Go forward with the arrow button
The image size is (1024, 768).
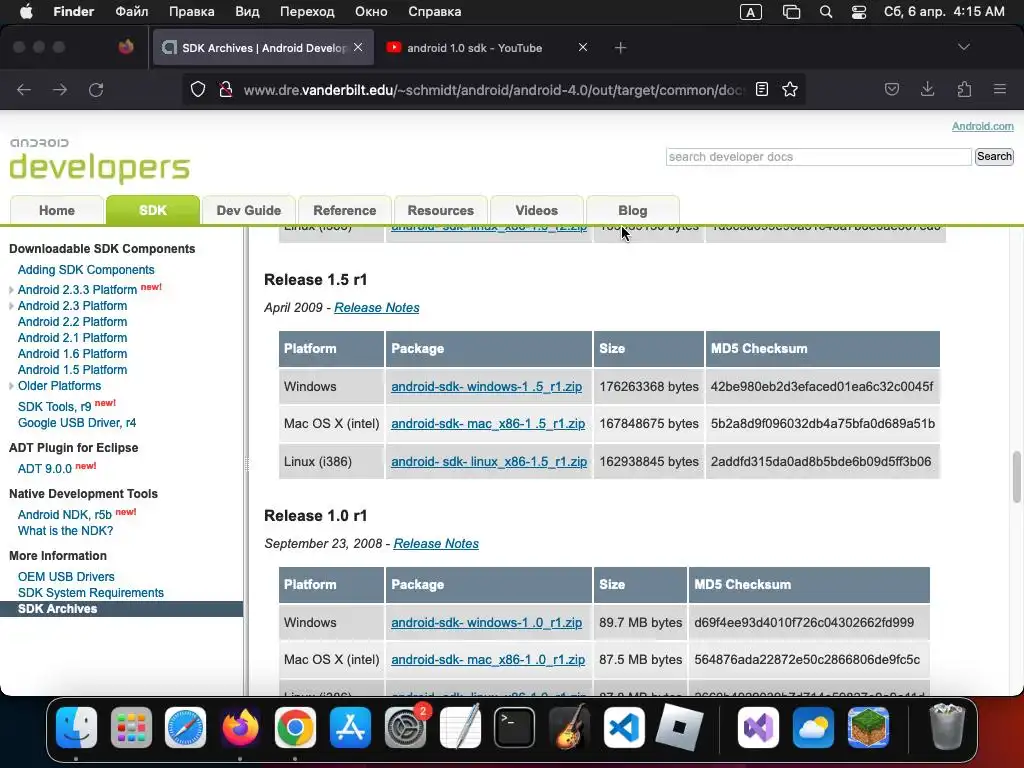(60, 89)
